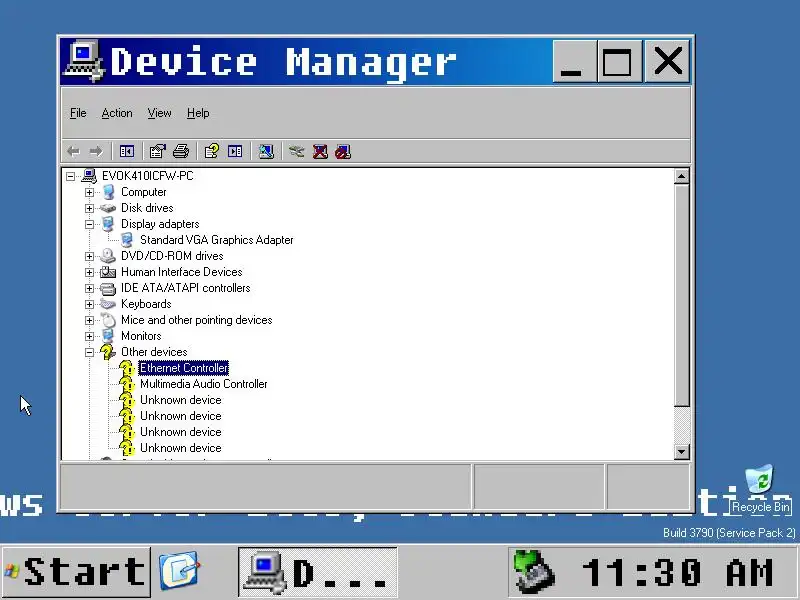Click Scan for hardware changes icon
800x600 pixels.
[x=266, y=152]
